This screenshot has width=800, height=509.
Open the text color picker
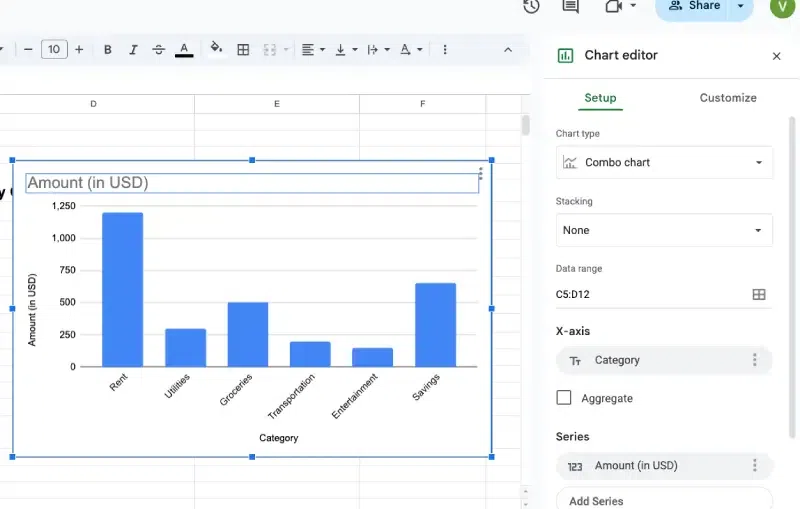(x=184, y=49)
